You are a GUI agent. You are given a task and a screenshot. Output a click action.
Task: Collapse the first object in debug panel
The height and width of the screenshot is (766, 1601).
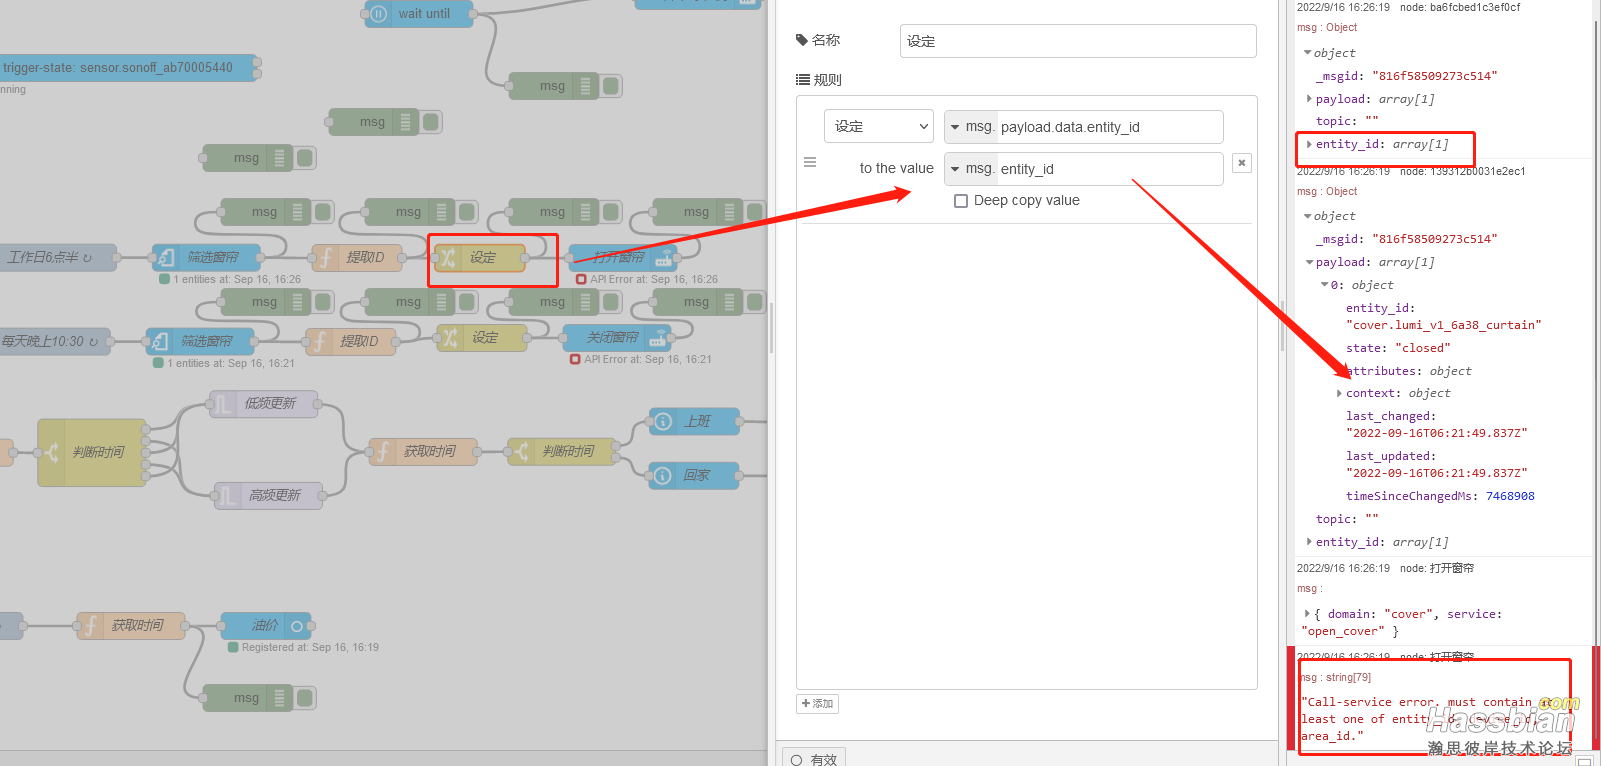point(1307,53)
